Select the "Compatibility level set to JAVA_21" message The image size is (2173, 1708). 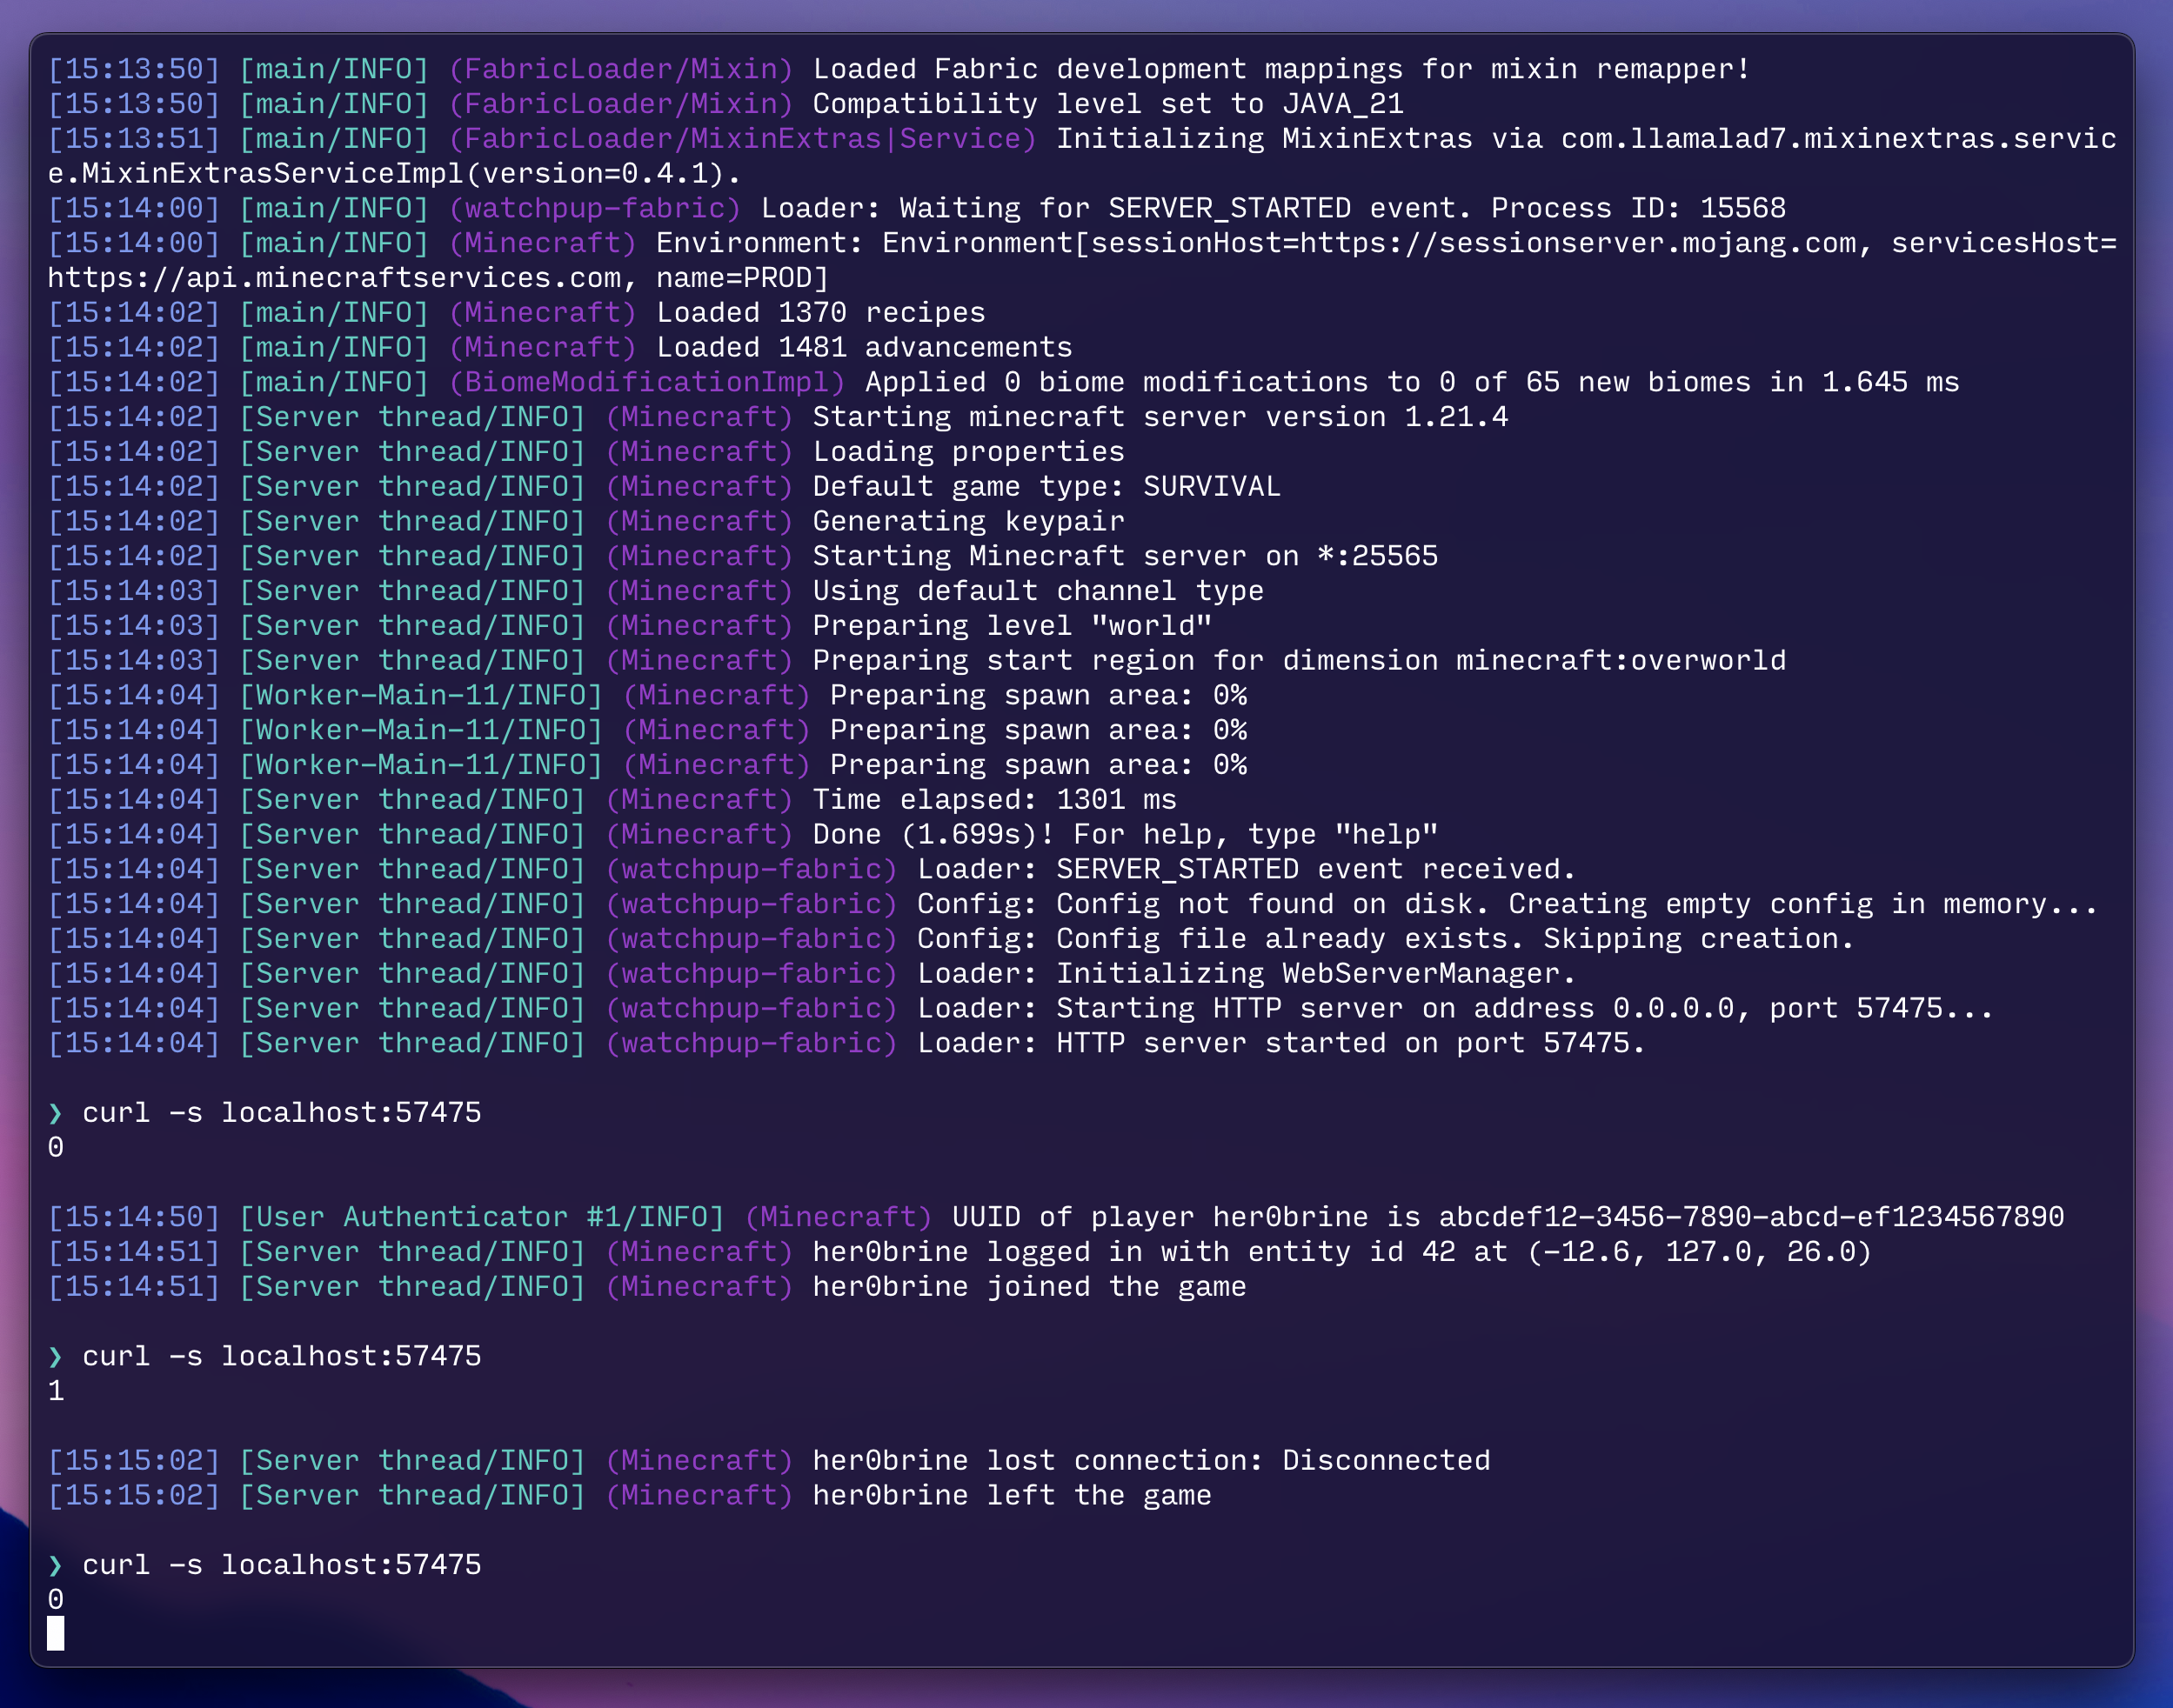click(x=1108, y=104)
